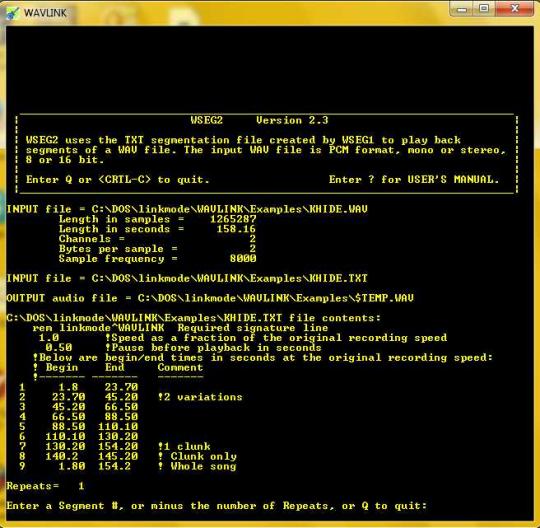The height and width of the screenshot is (528, 540).
Task: Maximize the WAVLINK window
Action: (484, 9)
